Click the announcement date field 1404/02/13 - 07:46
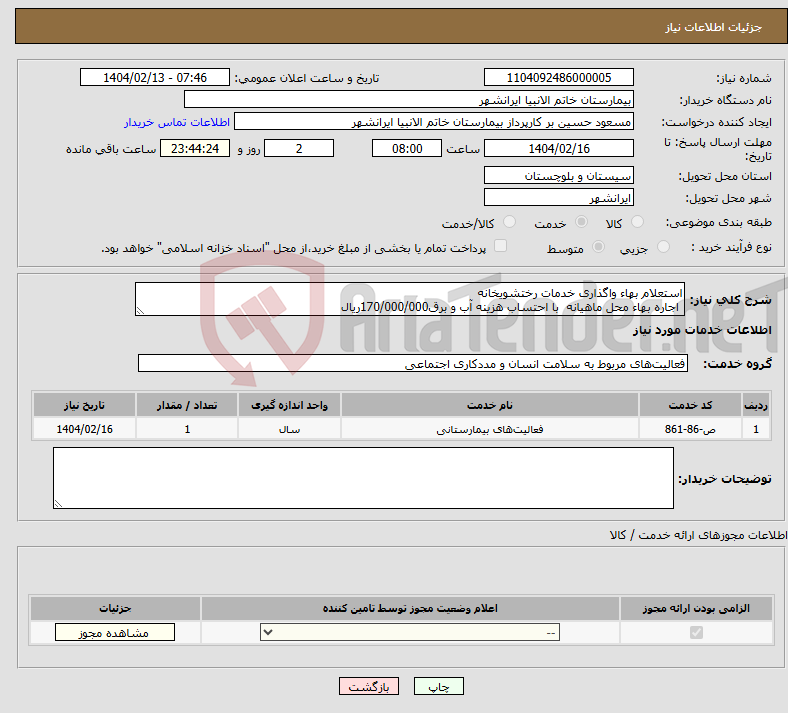Screen dimensions: 788x713 coord(155,77)
